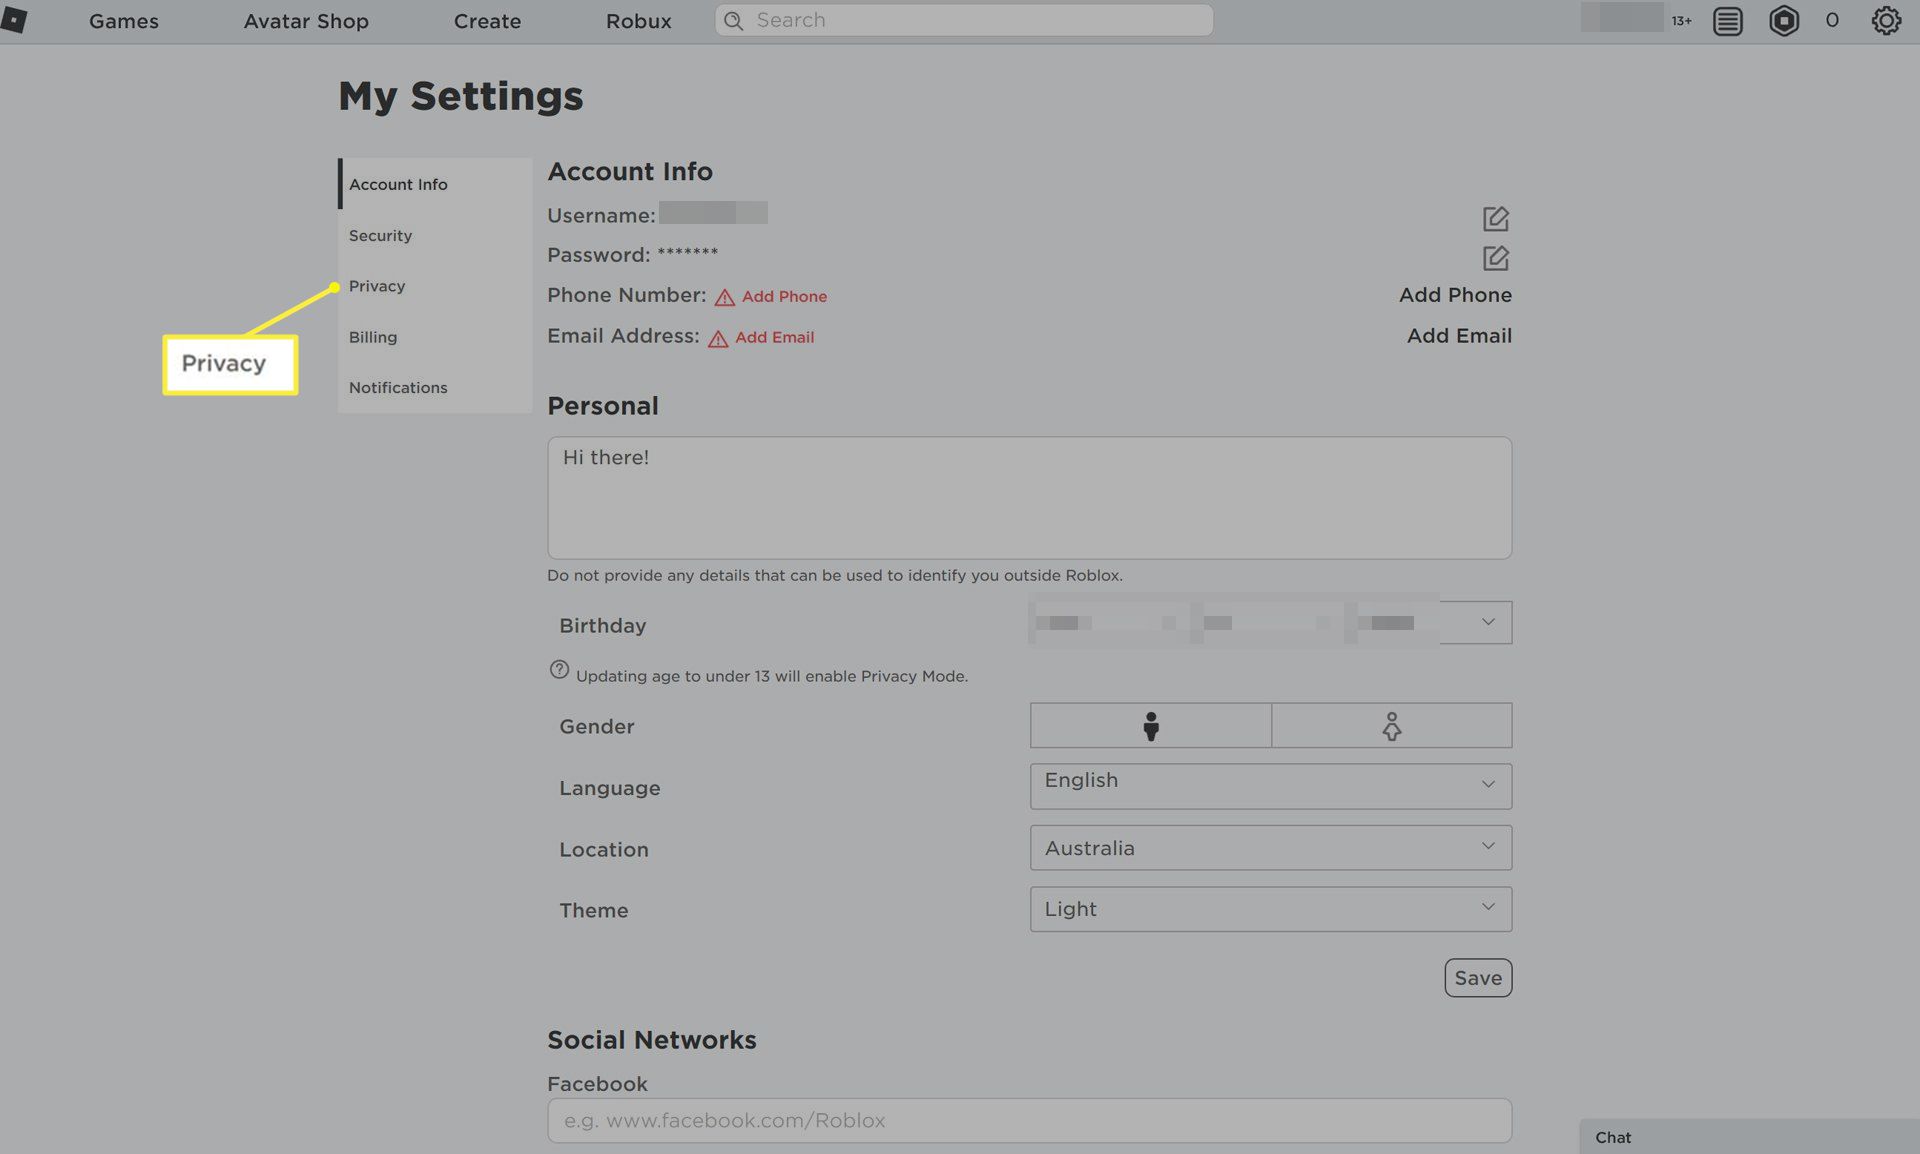Open the Robux hexagon icon

pos(1783,21)
